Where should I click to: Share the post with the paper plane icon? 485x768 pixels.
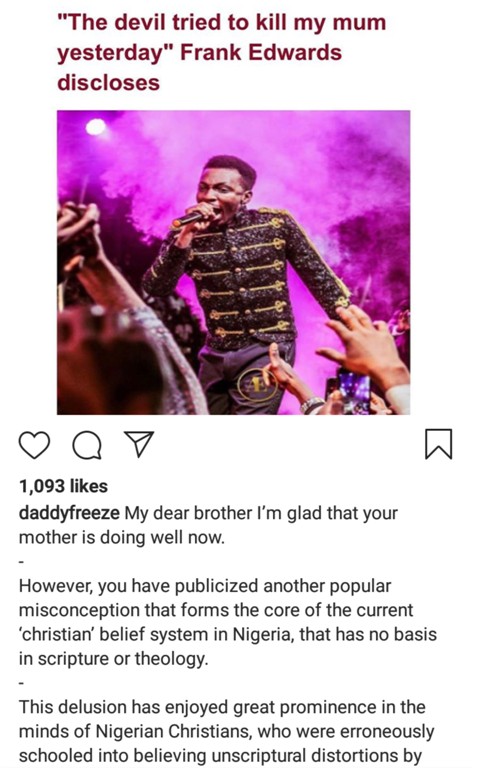pyautogui.click(x=139, y=444)
